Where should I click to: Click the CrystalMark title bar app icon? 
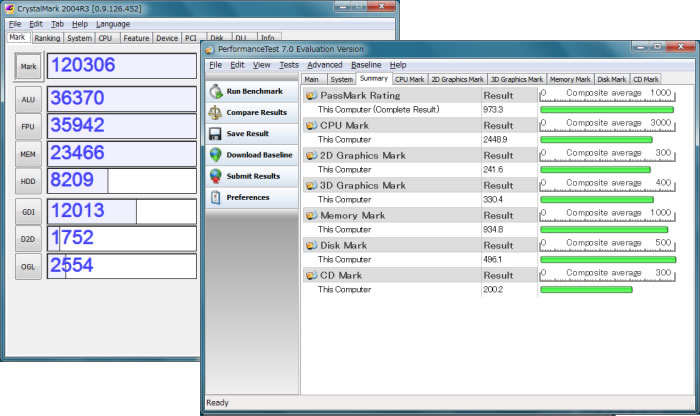[9, 8]
